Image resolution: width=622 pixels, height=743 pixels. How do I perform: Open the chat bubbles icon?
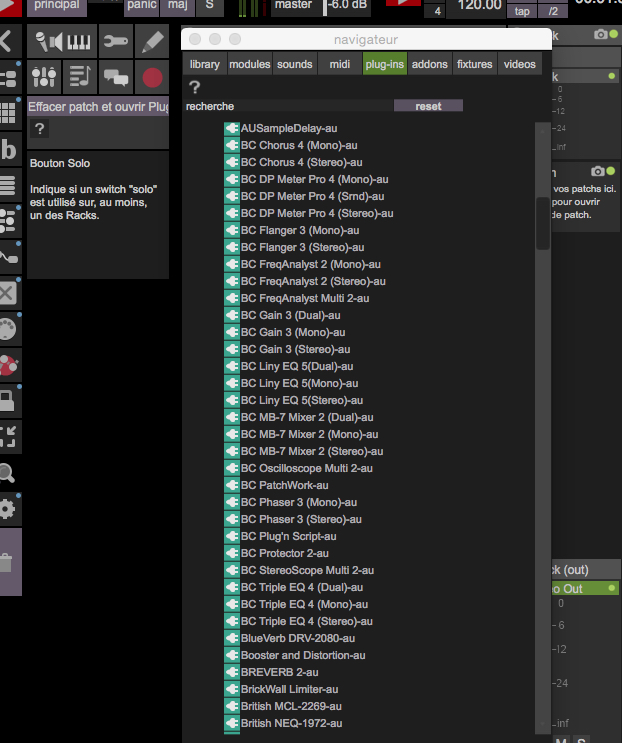(x=116, y=77)
